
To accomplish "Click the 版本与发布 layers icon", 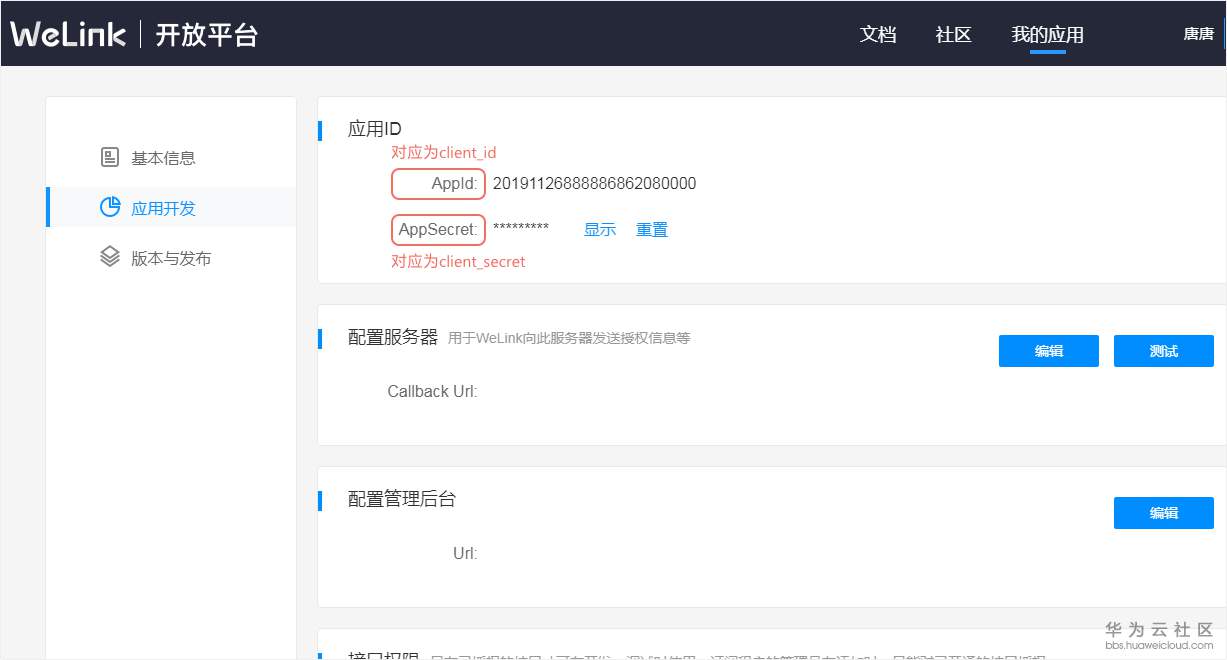I will pyautogui.click(x=110, y=258).
